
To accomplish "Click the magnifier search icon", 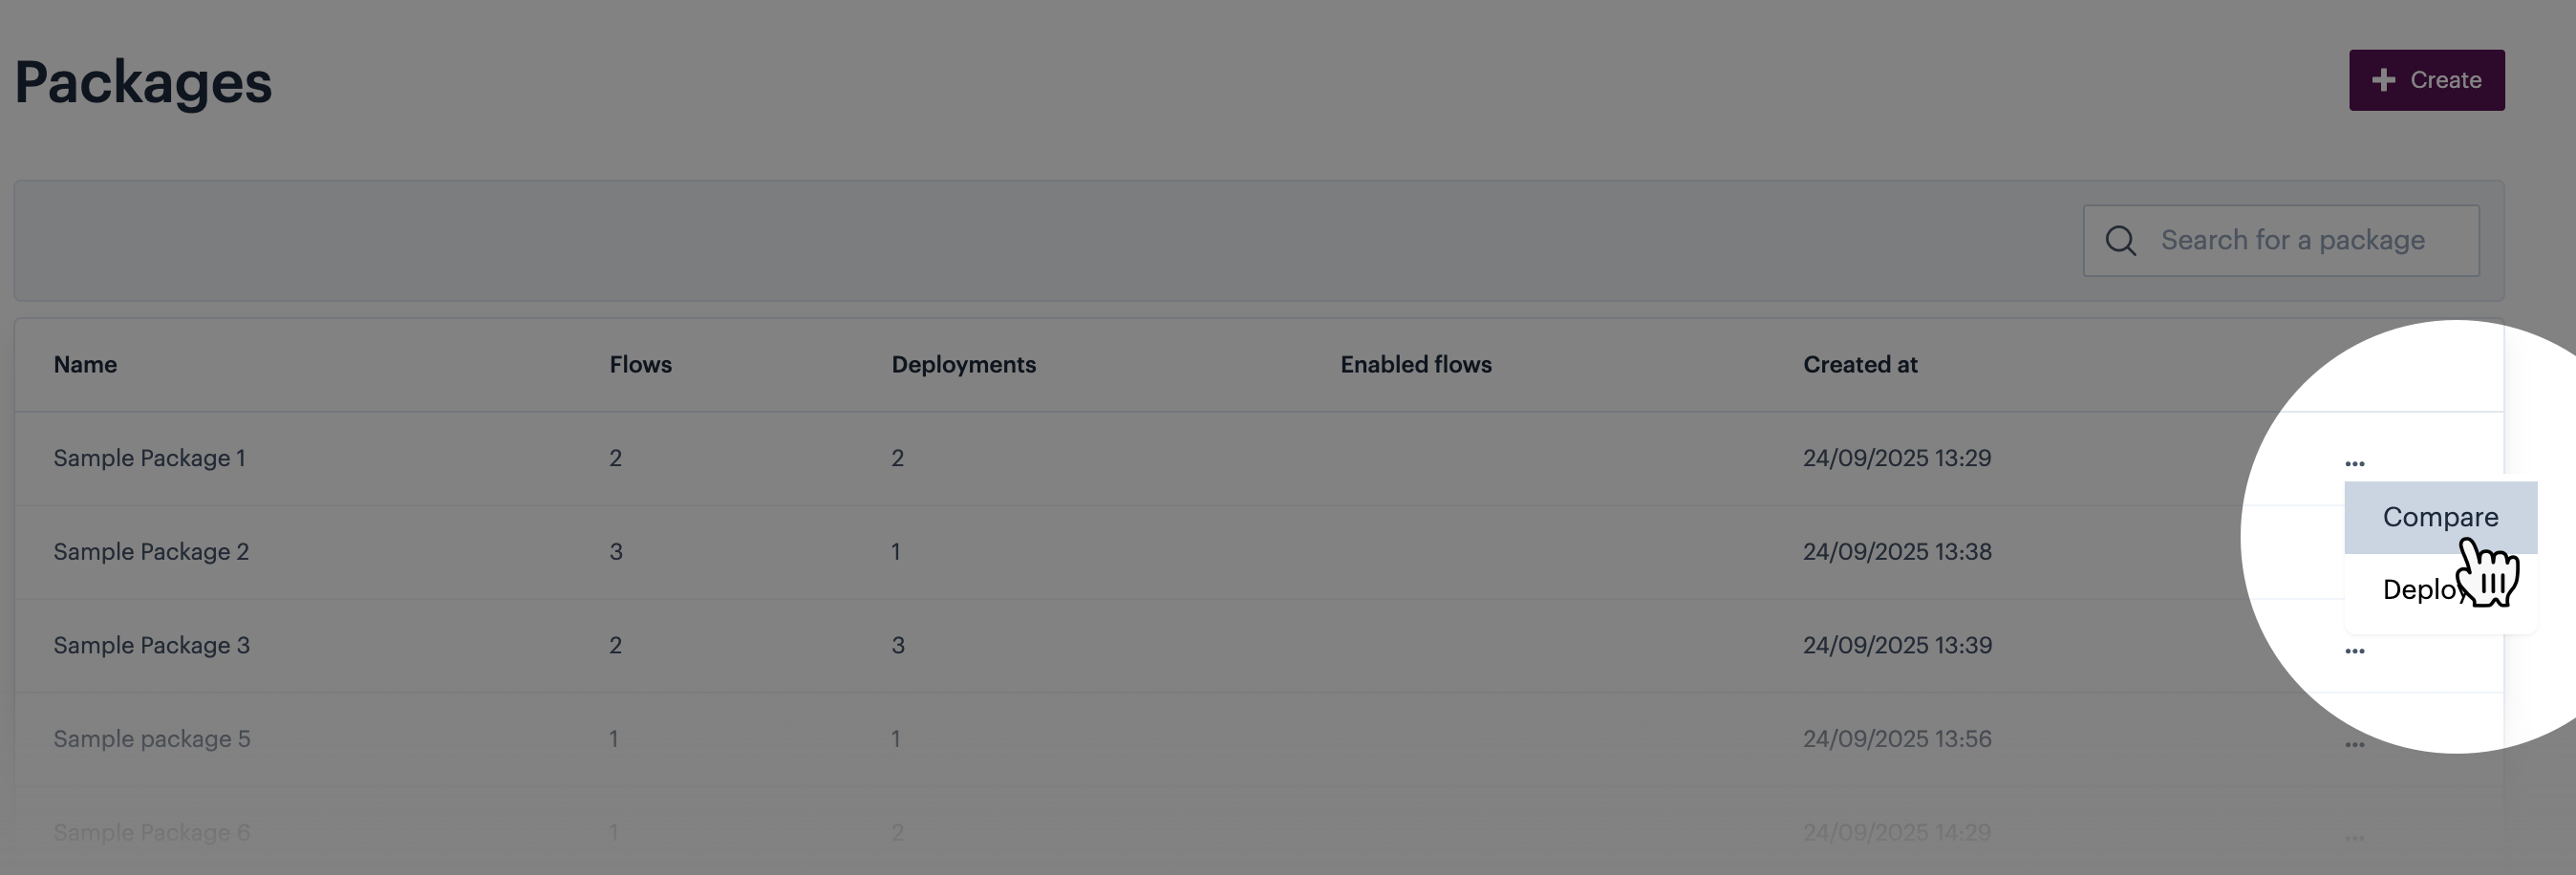I will pos(2120,241).
